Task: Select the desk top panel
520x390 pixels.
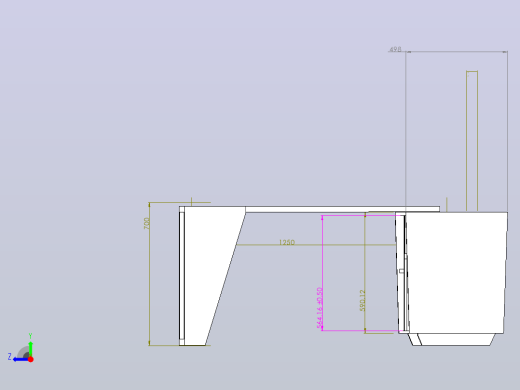Action: [342, 209]
